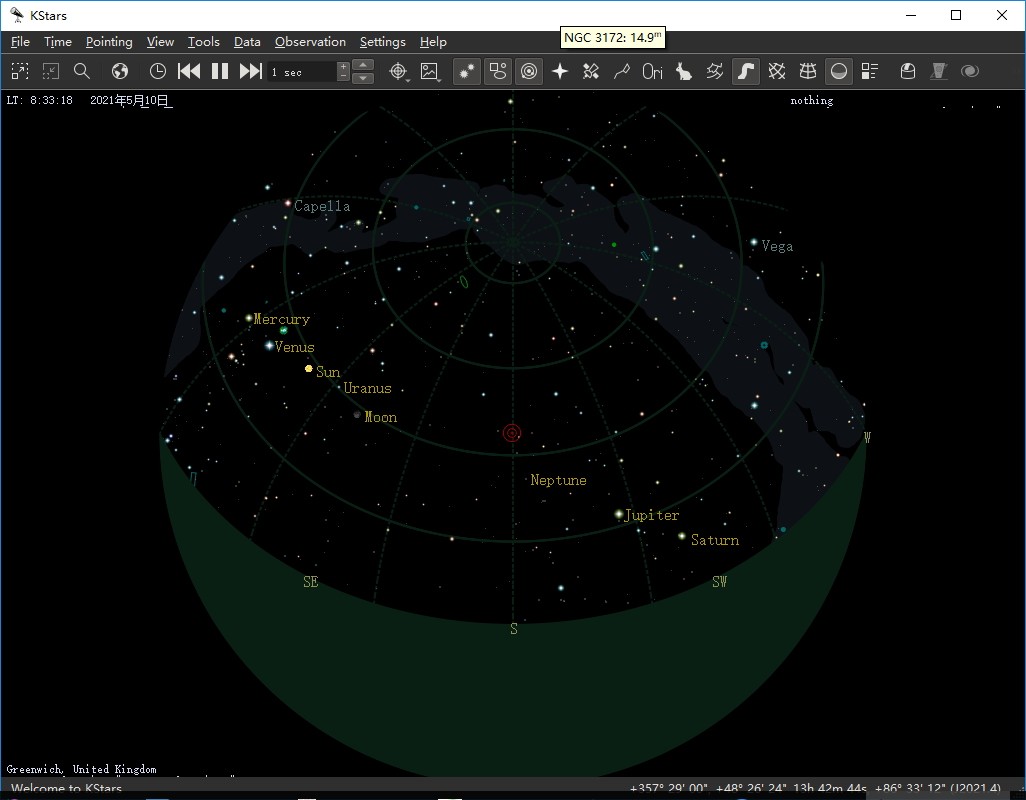The image size is (1026, 800).
Task: Click the Zoom Out toolbar icon
Action: (x=51, y=71)
